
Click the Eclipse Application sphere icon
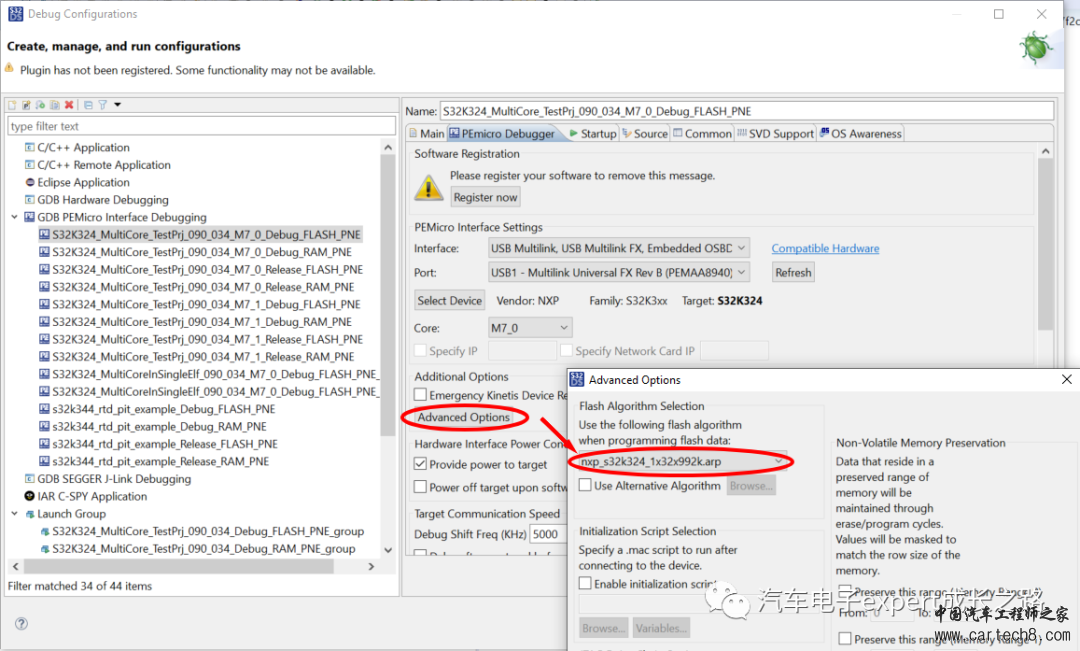[x=30, y=183]
